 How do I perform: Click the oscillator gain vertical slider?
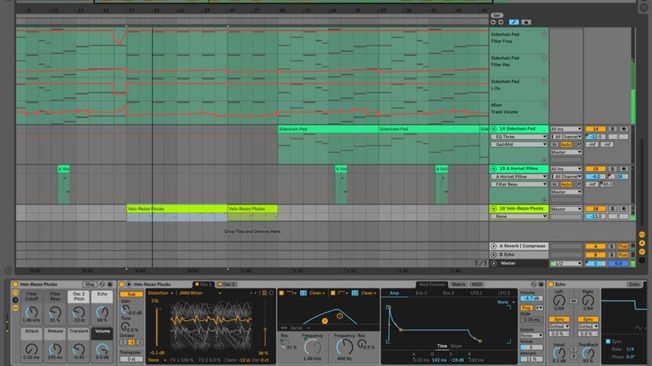tap(156, 326)
